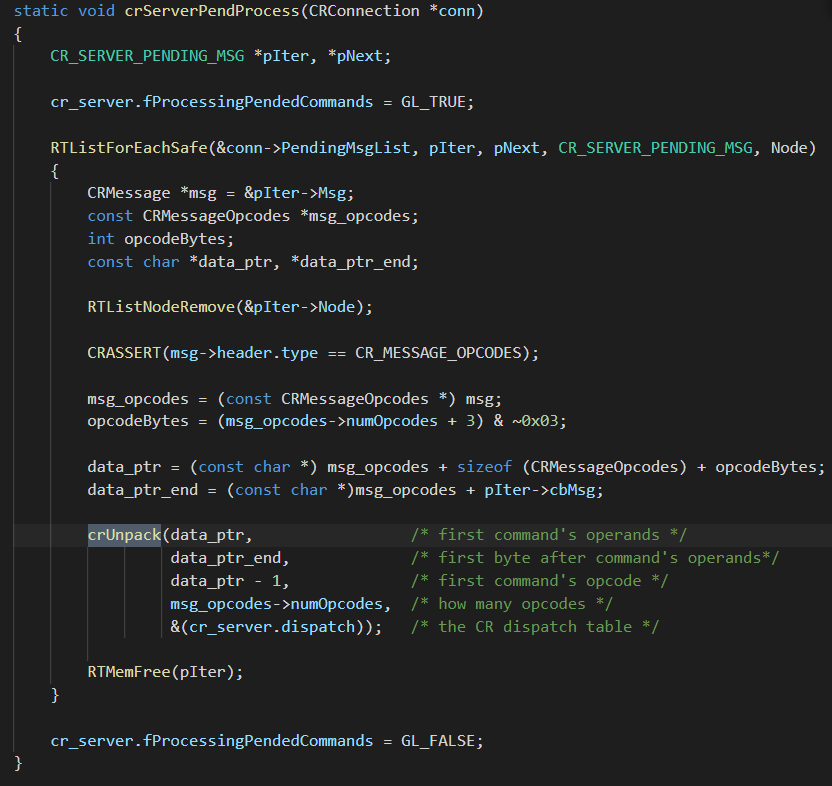832x786 pixels.
Task: Click the highlighted crUnpack call
Action: point(124,535)
